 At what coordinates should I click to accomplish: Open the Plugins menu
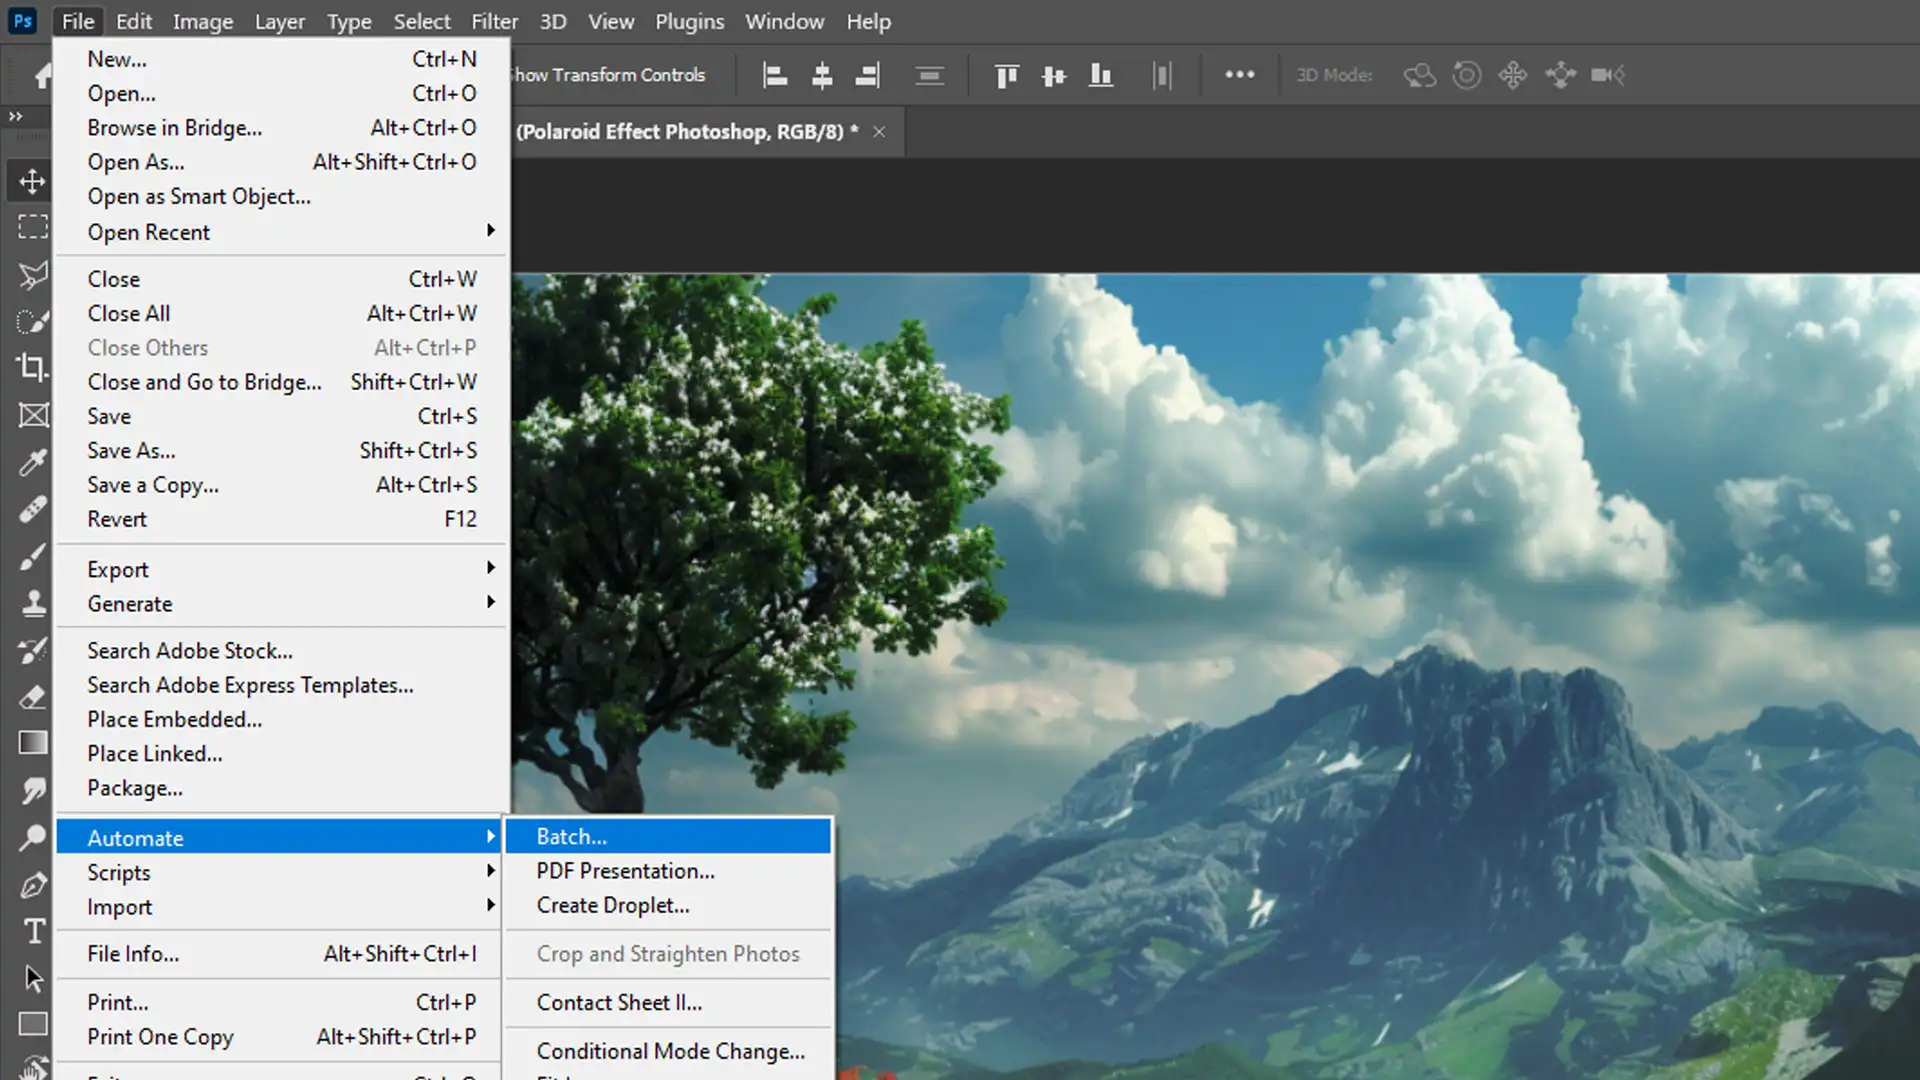[689, 21]
